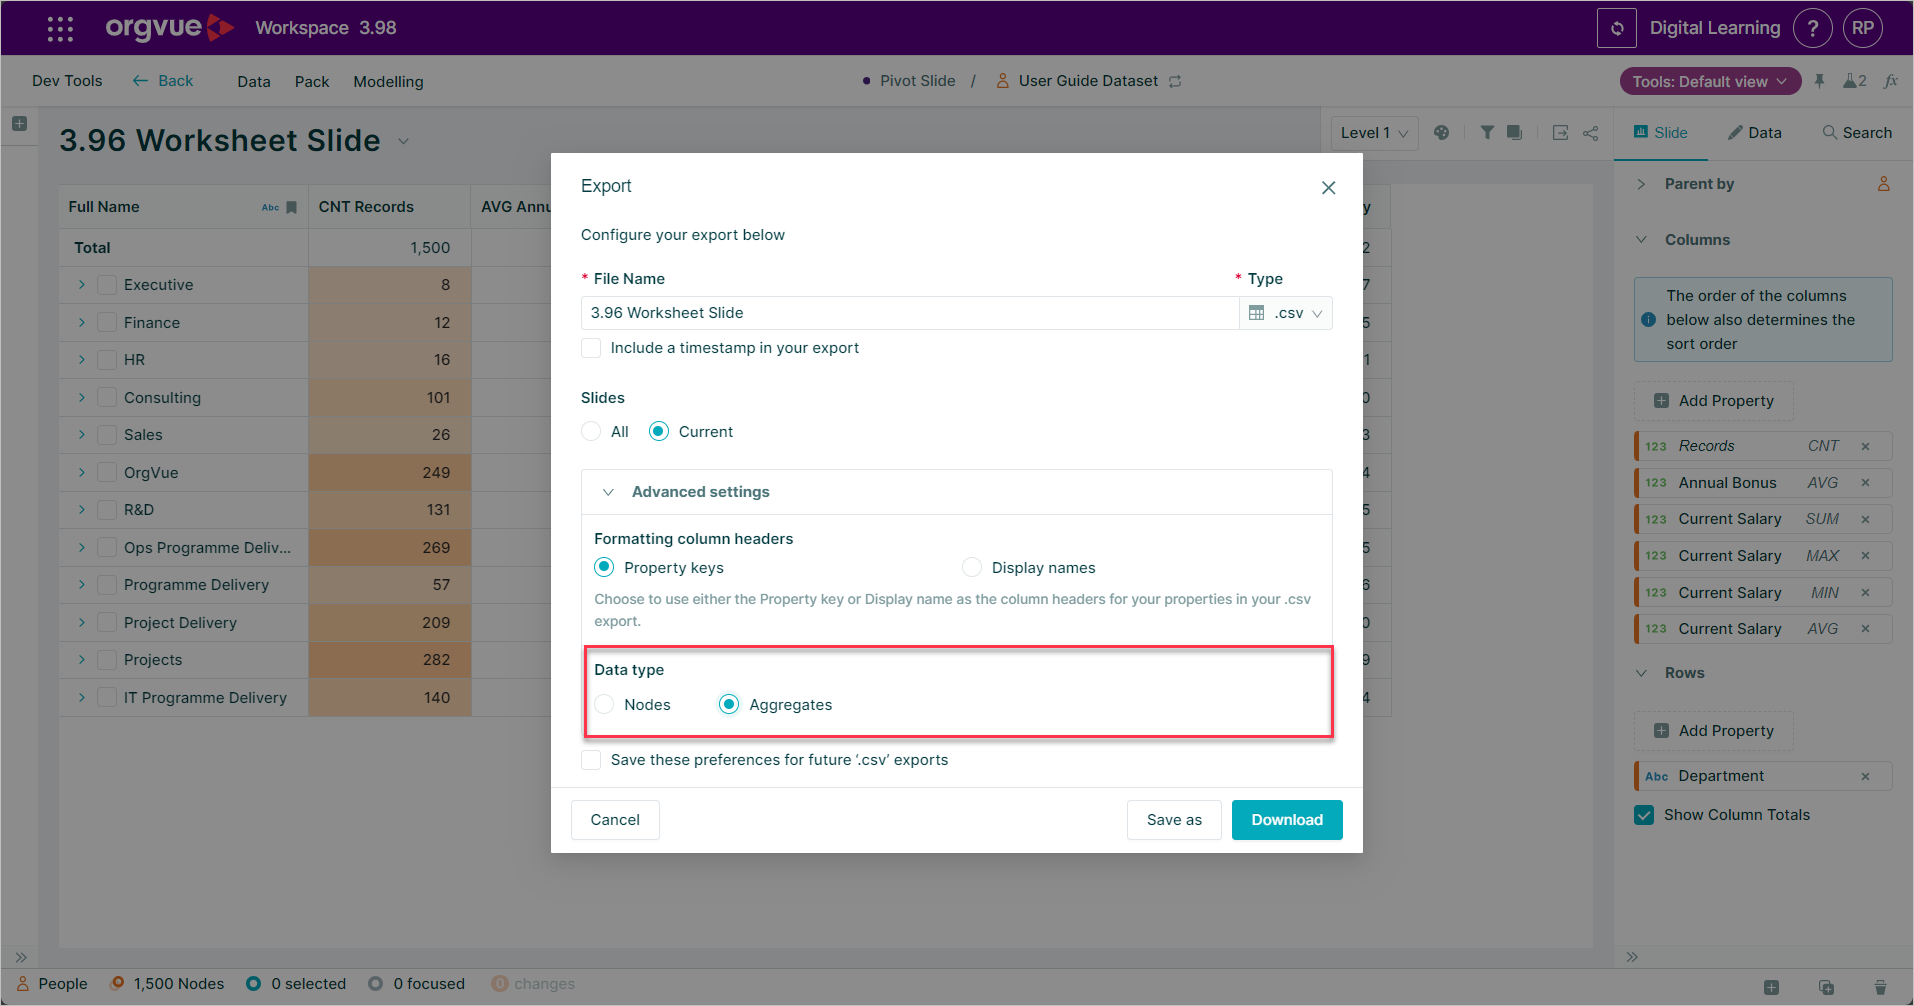Click the users count icon showing 2

tap(1855, 81)
